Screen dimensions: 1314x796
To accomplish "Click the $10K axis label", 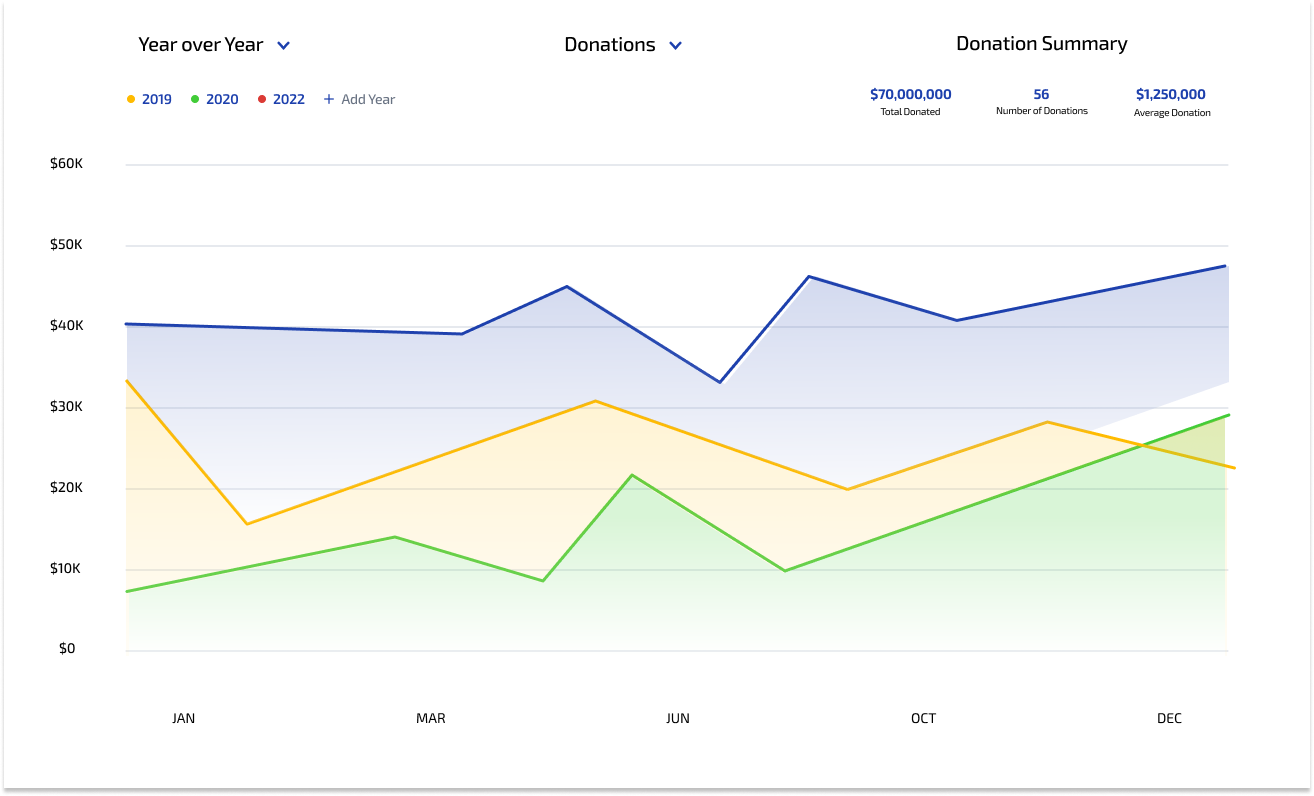I will click(x=66, y=568).
